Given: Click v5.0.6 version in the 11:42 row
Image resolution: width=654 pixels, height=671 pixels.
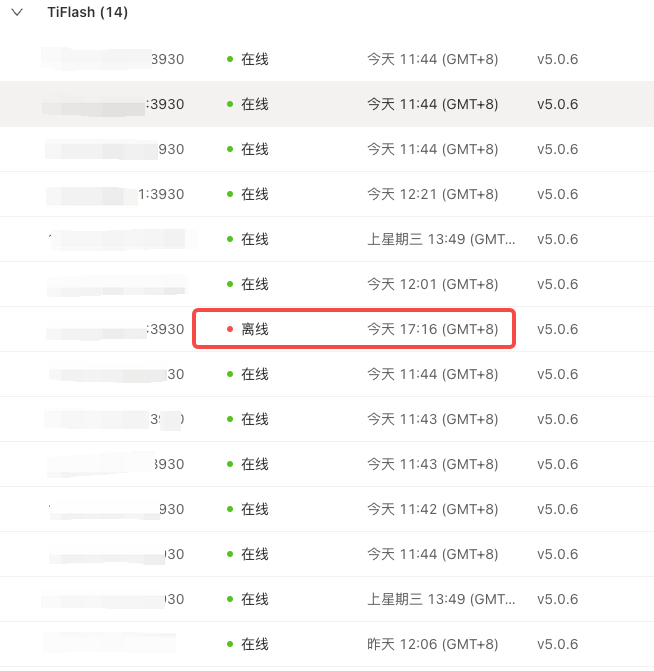Looking at the screenshot, I should click(x=558, y=509).
